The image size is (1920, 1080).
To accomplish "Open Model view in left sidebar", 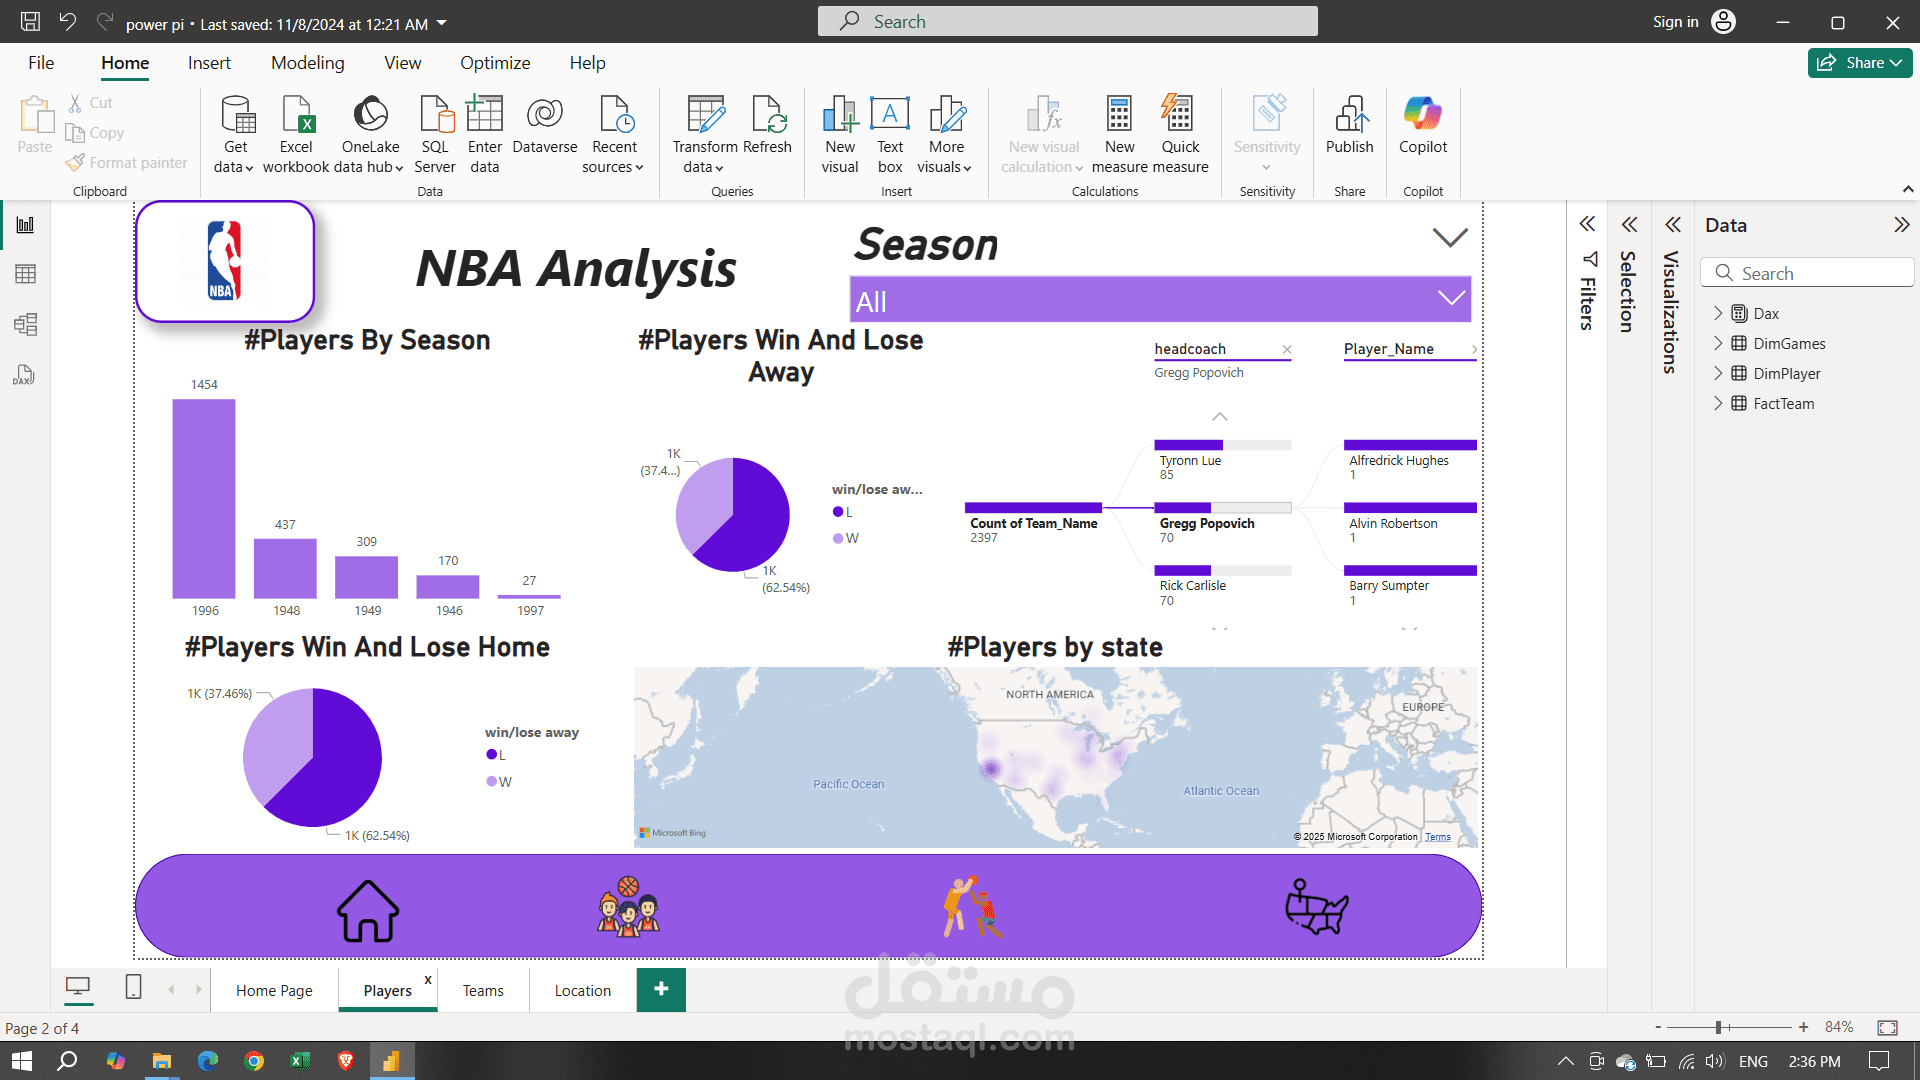I will coord(25,324).
